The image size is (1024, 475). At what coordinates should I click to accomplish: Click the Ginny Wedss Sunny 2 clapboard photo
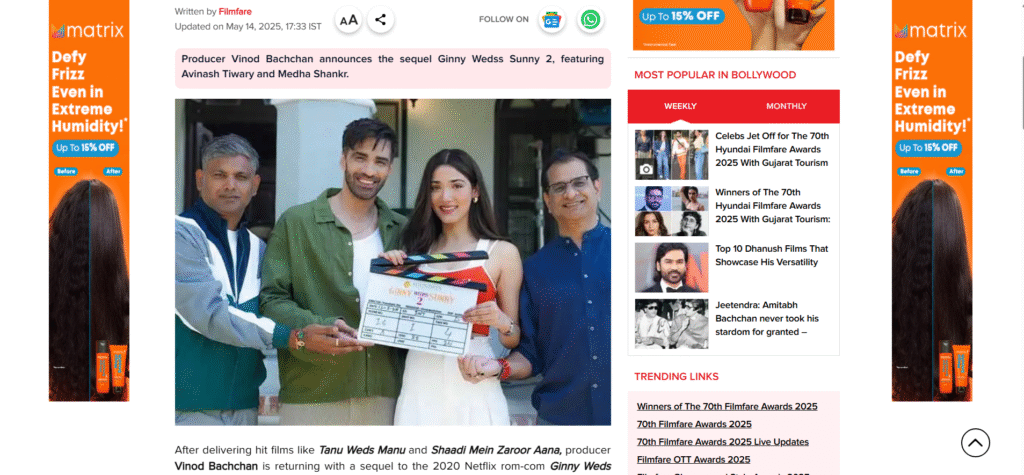pyautogui.click(x=393, y=262)
